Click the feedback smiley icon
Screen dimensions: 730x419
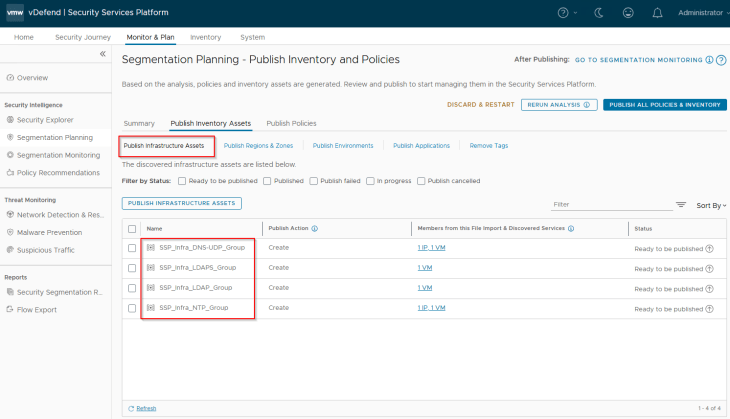point(627,13)
